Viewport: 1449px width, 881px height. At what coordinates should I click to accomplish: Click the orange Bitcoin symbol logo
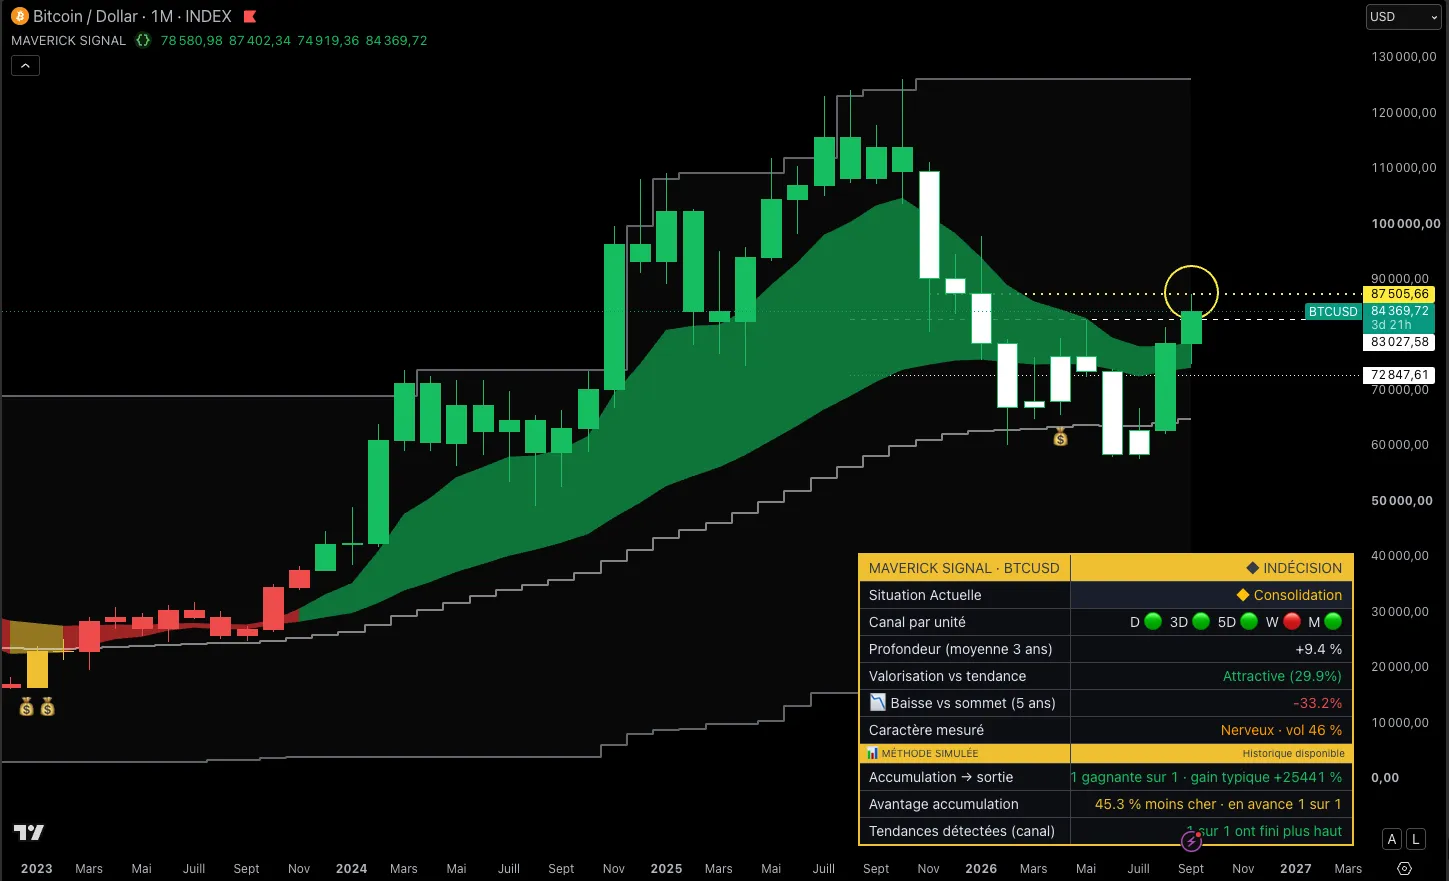point(19,16)
